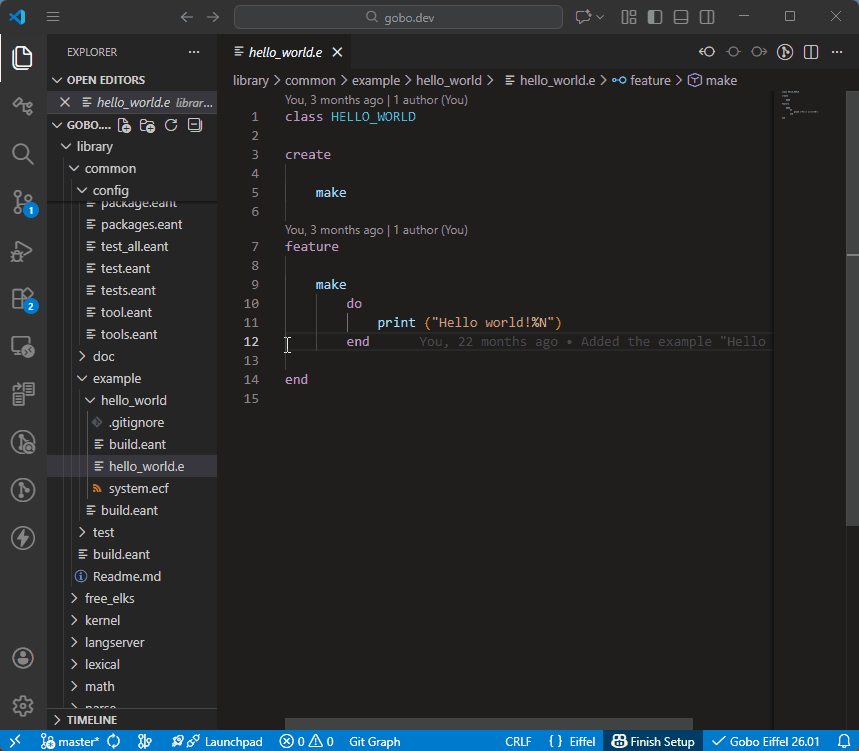Screen dimensions: 859x751
Task: Expand the doc folder
Action: pos(103,357)
